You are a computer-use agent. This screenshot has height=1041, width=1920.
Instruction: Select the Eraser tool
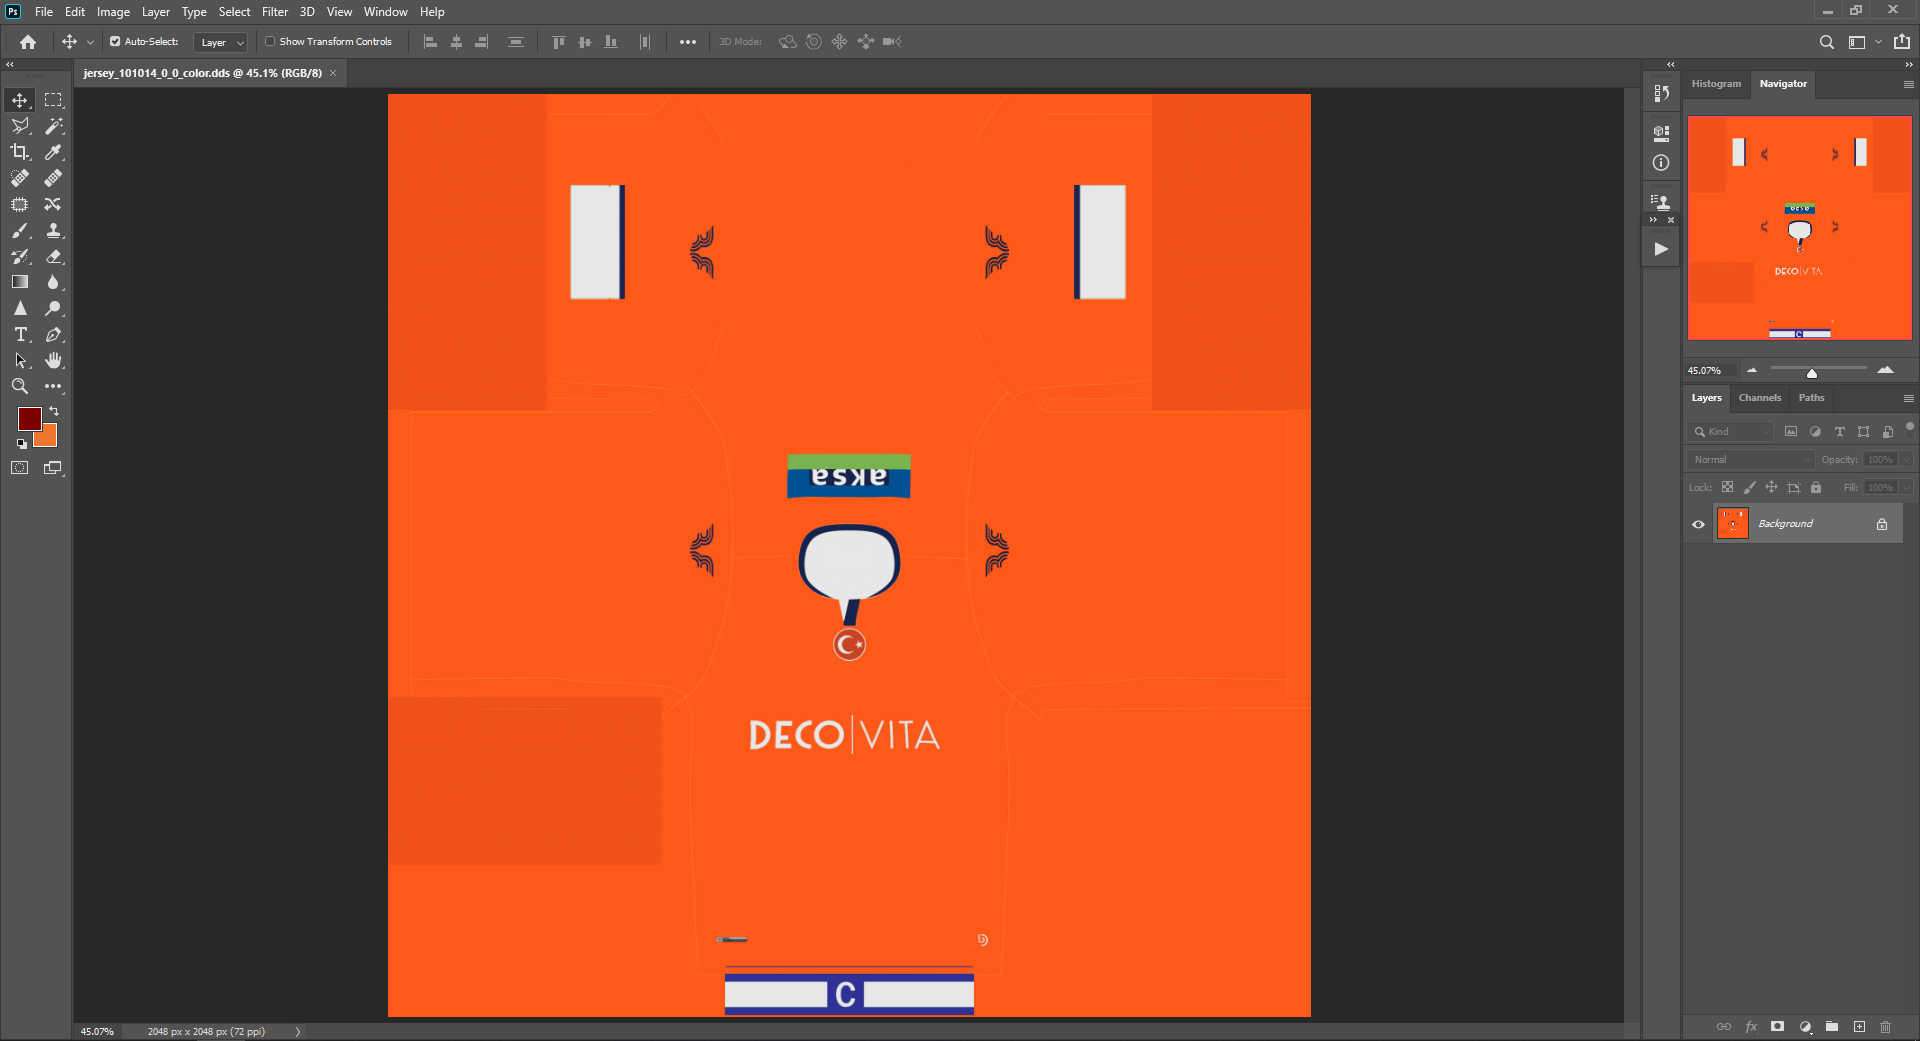point(54,256)
